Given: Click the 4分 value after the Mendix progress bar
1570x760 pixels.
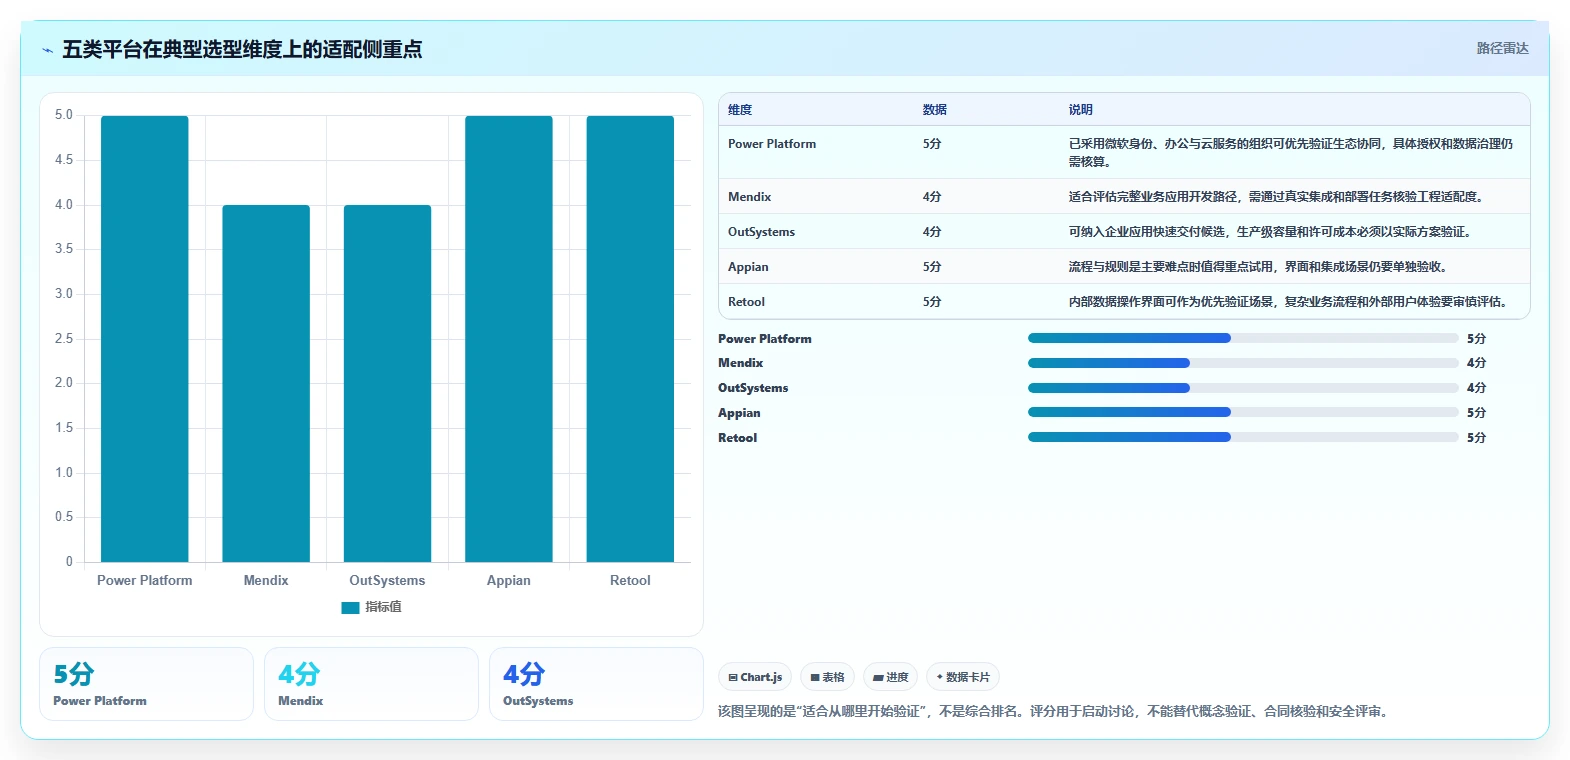Looking at the screenshot, I should pyautogui.click(x=1476, y=363).
